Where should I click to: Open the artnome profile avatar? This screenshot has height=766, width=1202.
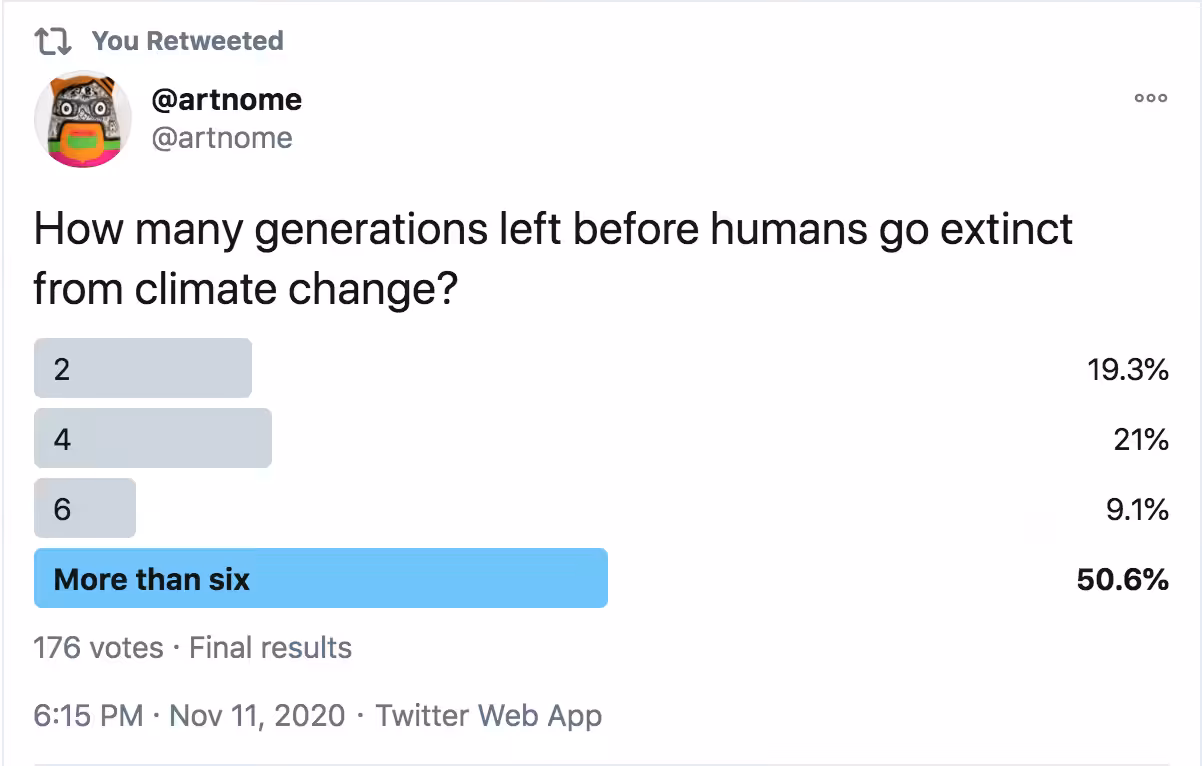[84, 119]
